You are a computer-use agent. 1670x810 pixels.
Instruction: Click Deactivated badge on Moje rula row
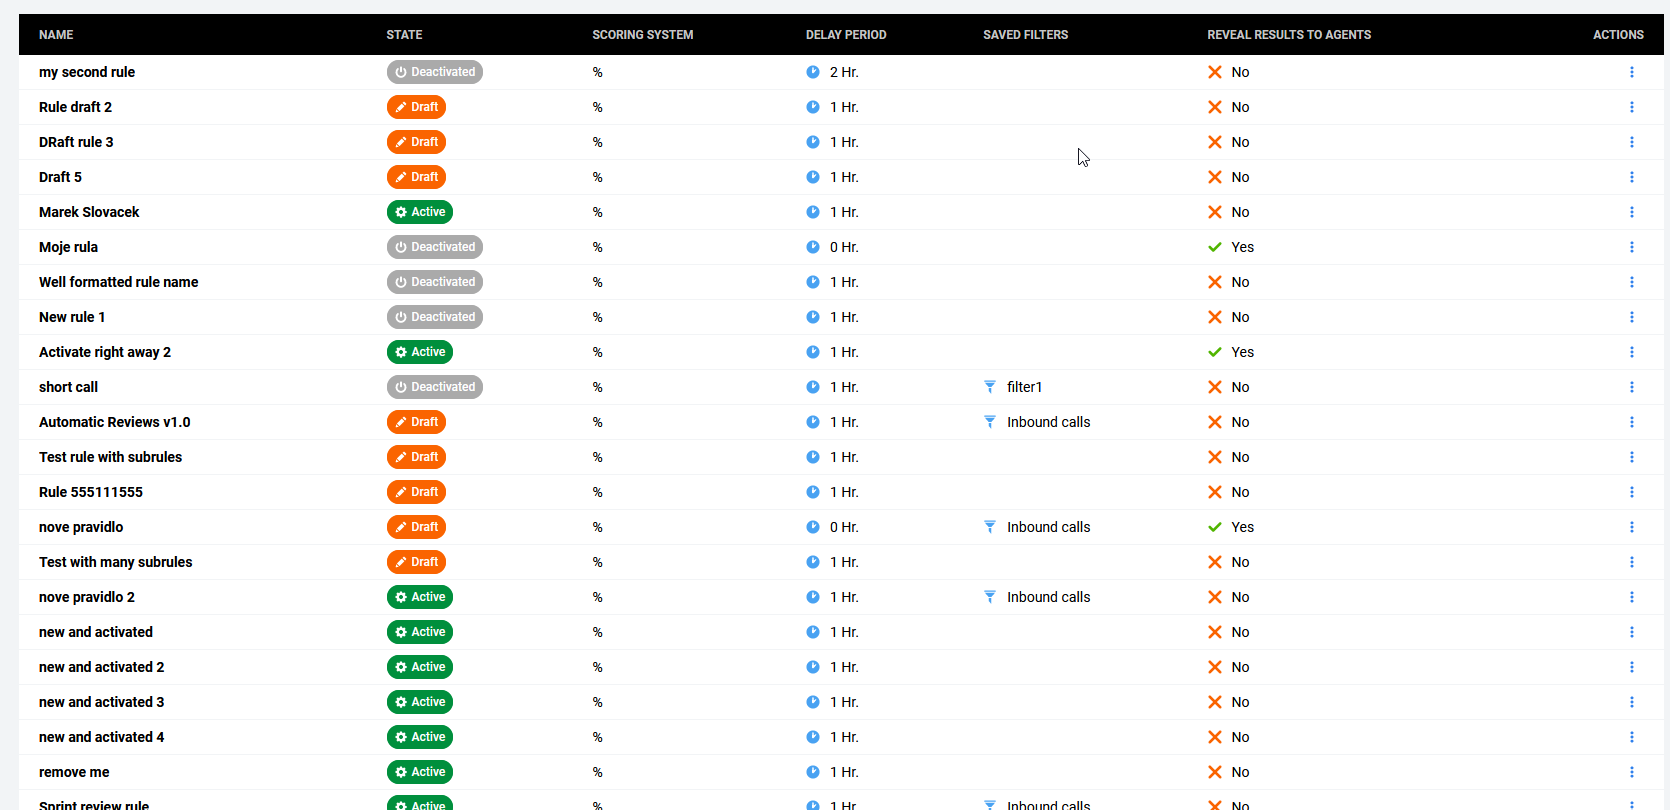[434, 247]
